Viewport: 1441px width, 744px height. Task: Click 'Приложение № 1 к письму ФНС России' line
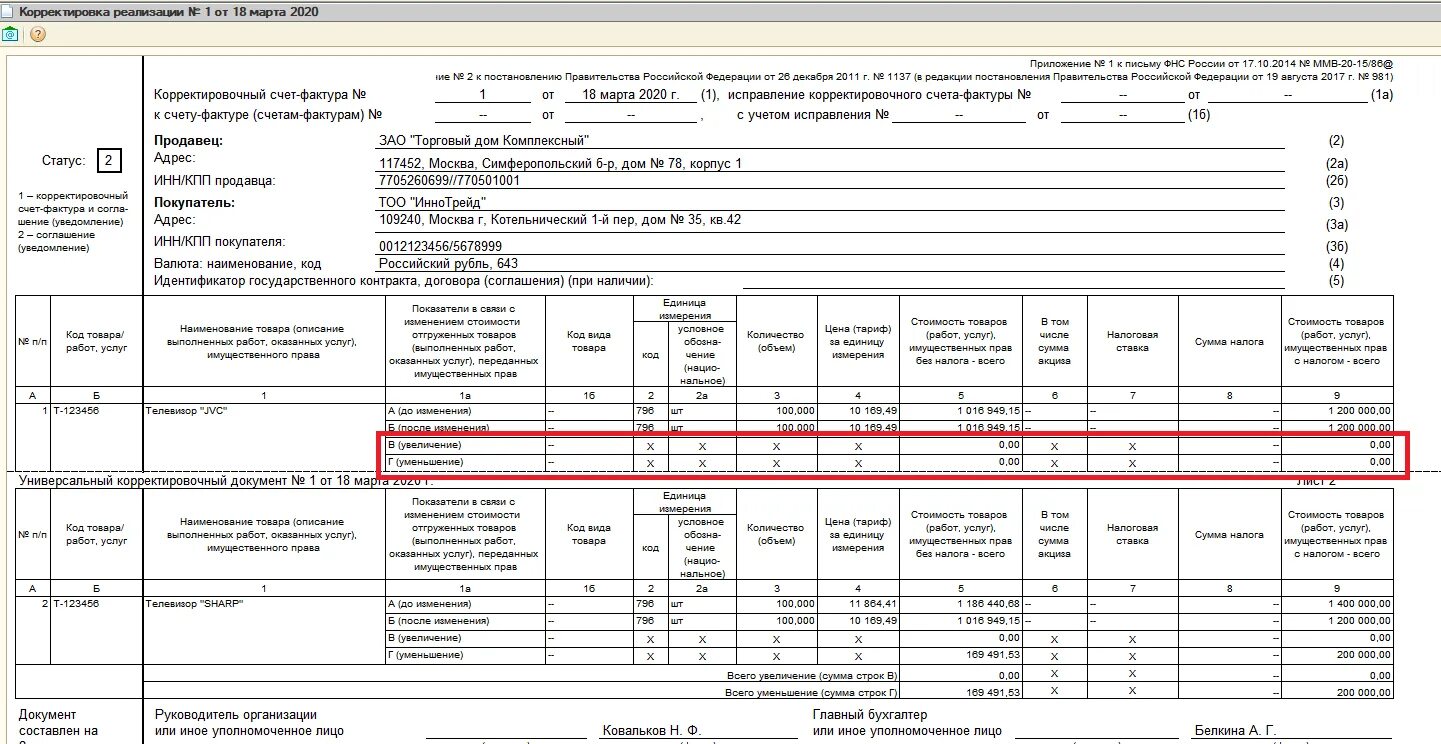click(1211, 63)
